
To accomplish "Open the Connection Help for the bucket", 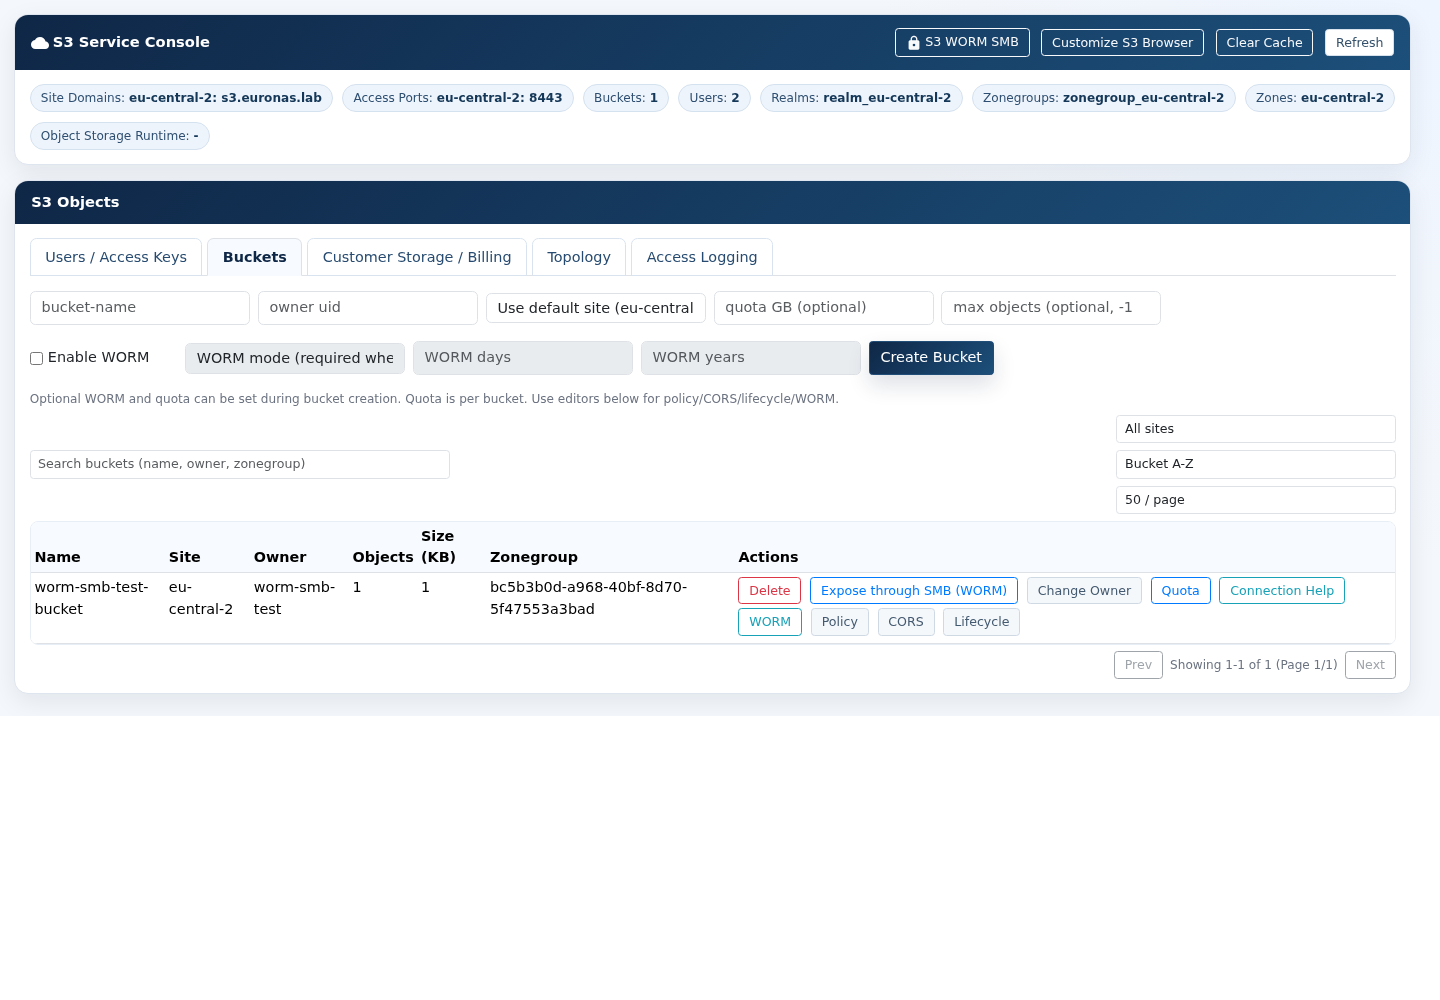I will tap(1282, 591).
